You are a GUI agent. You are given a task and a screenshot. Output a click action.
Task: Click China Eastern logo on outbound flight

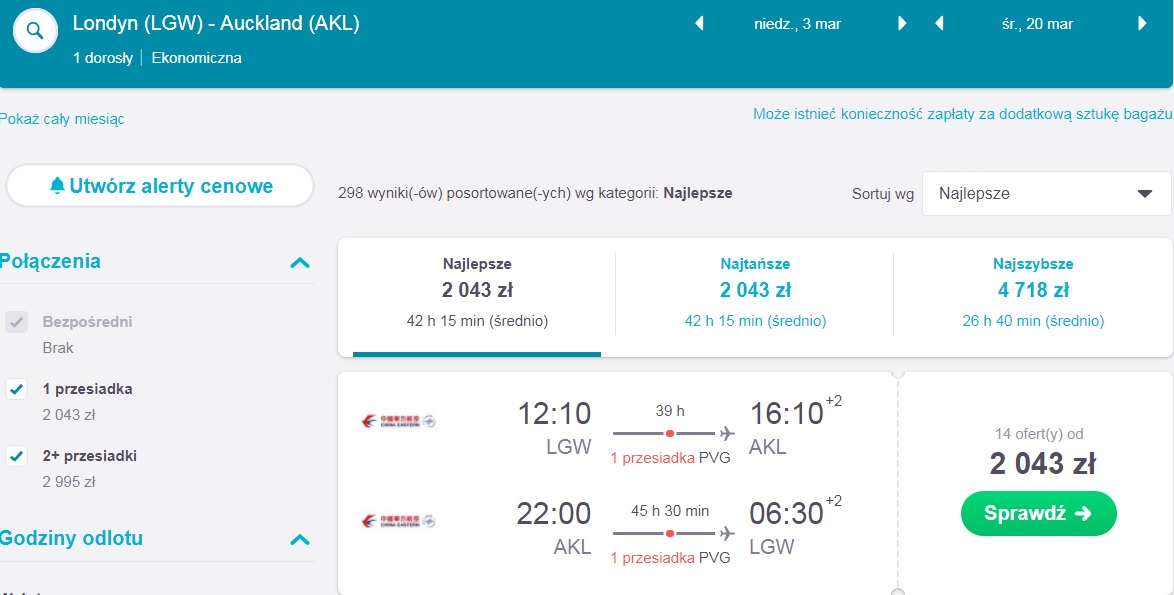pyautogui.click(x=398, y=421)
